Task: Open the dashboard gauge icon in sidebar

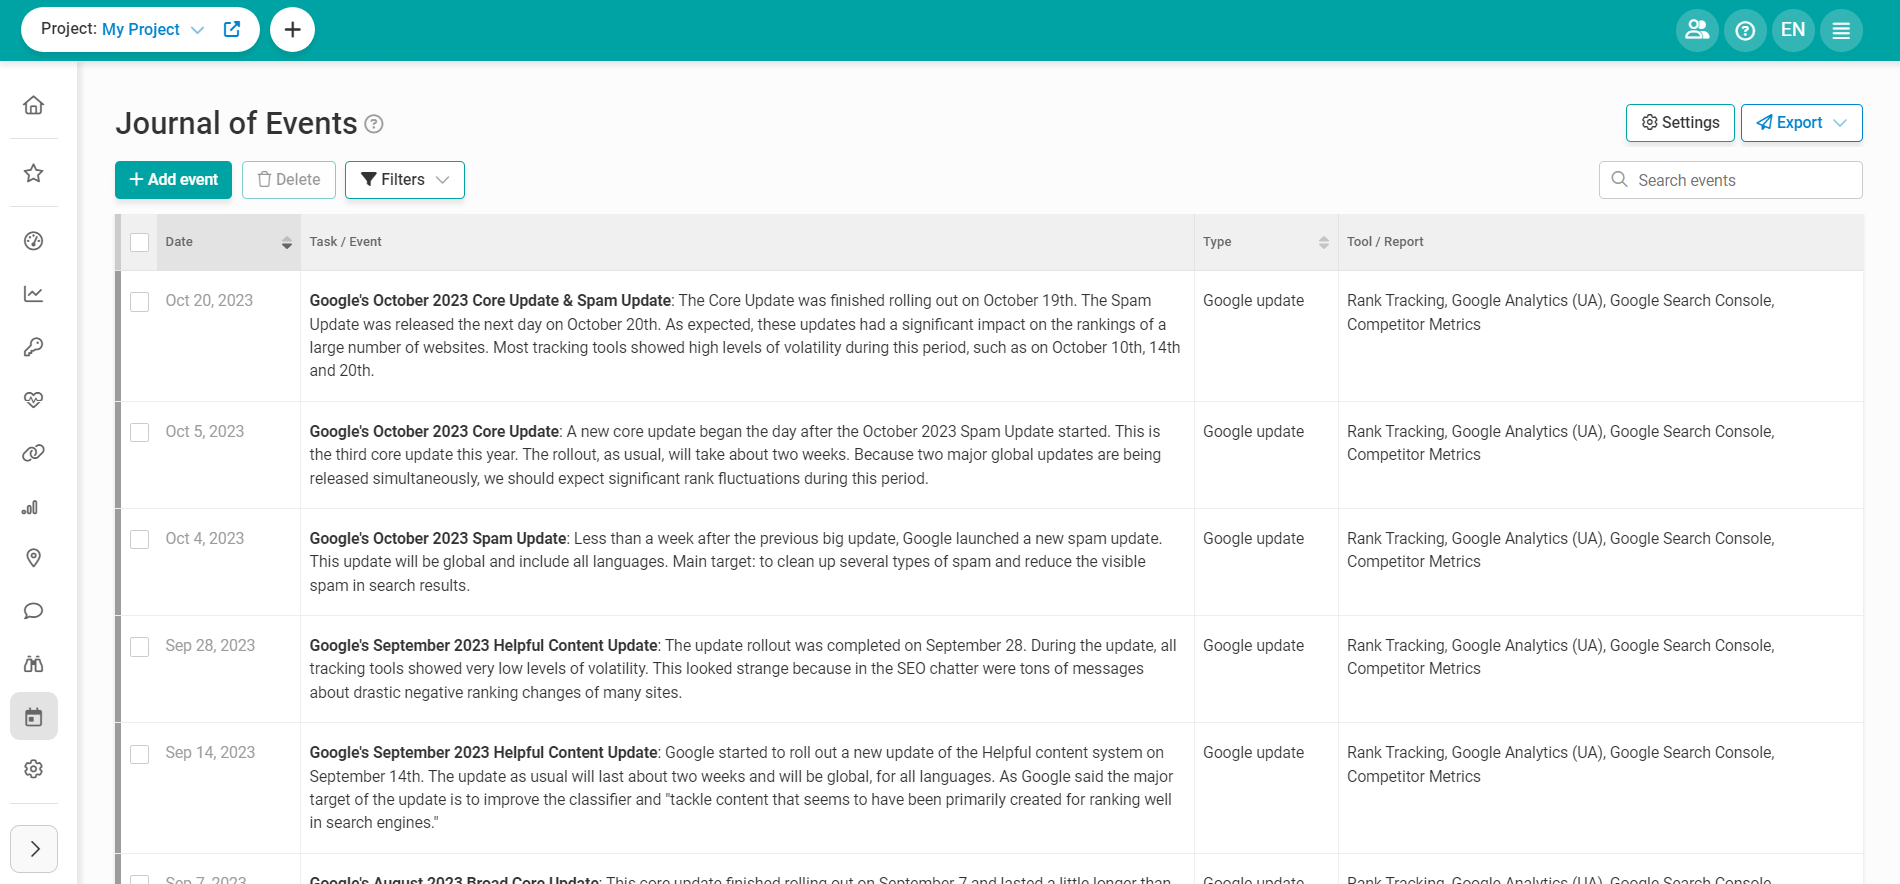Action: coord(34,240)
